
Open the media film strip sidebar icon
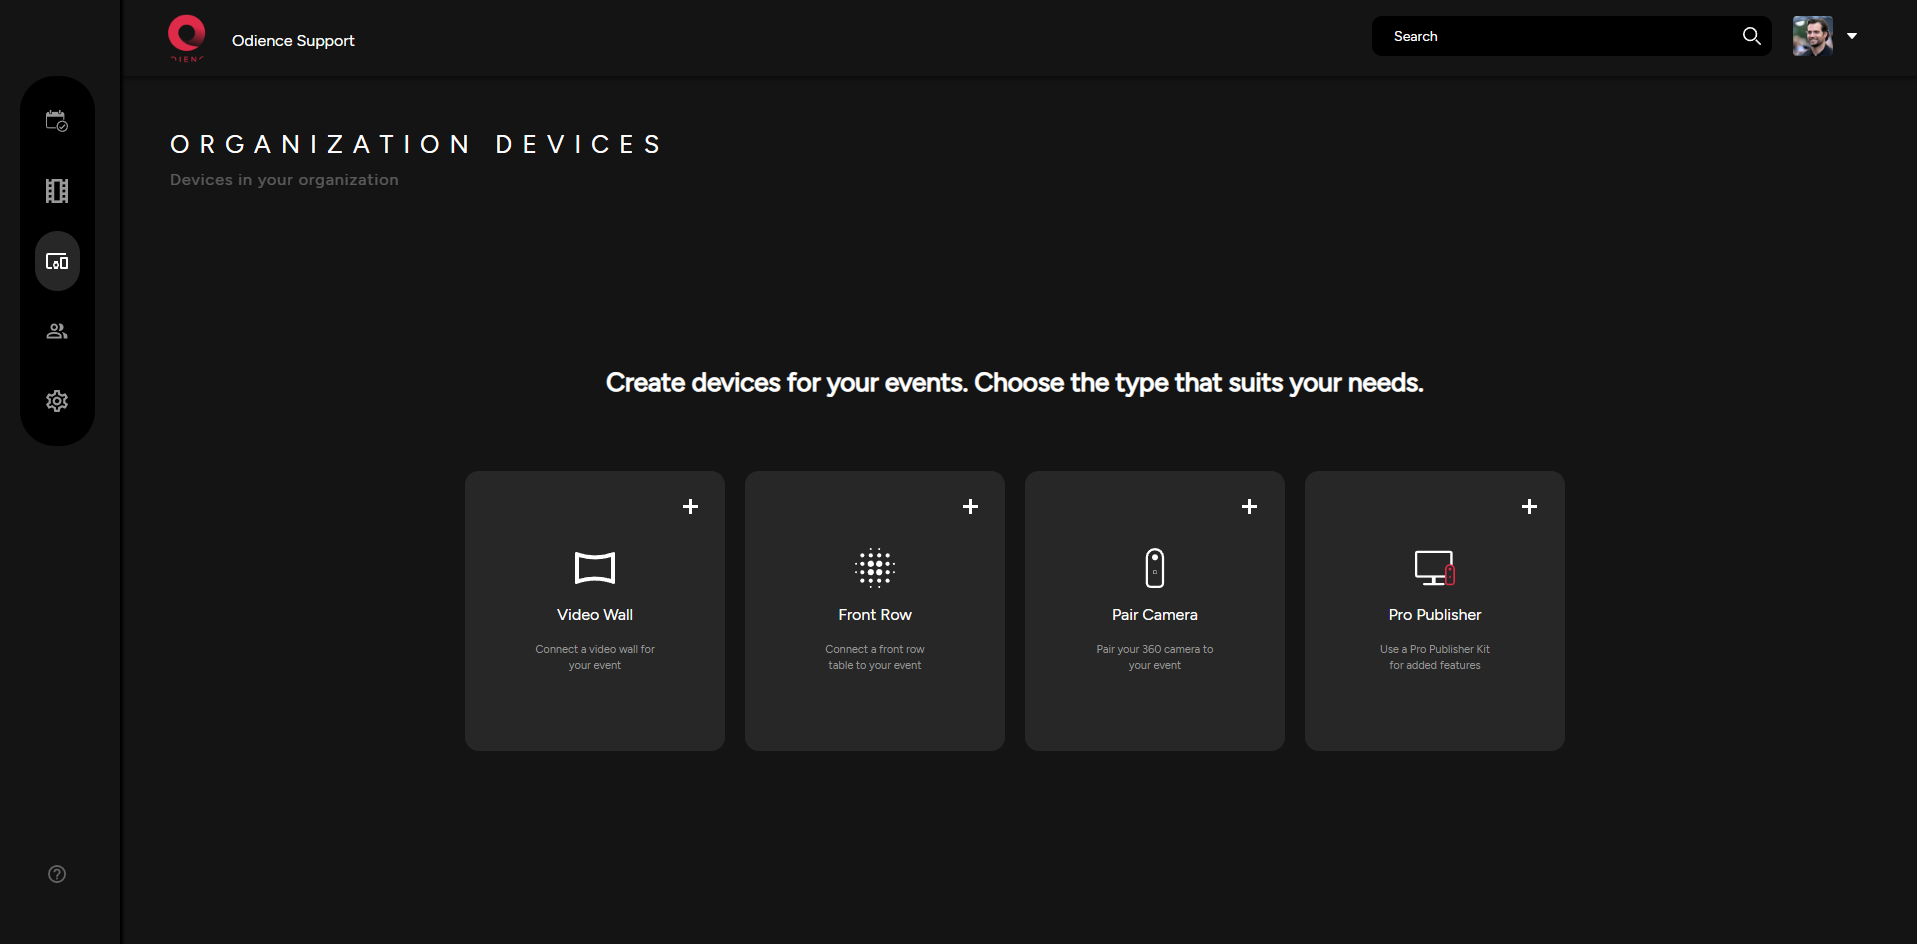click(x=57, y=191)
